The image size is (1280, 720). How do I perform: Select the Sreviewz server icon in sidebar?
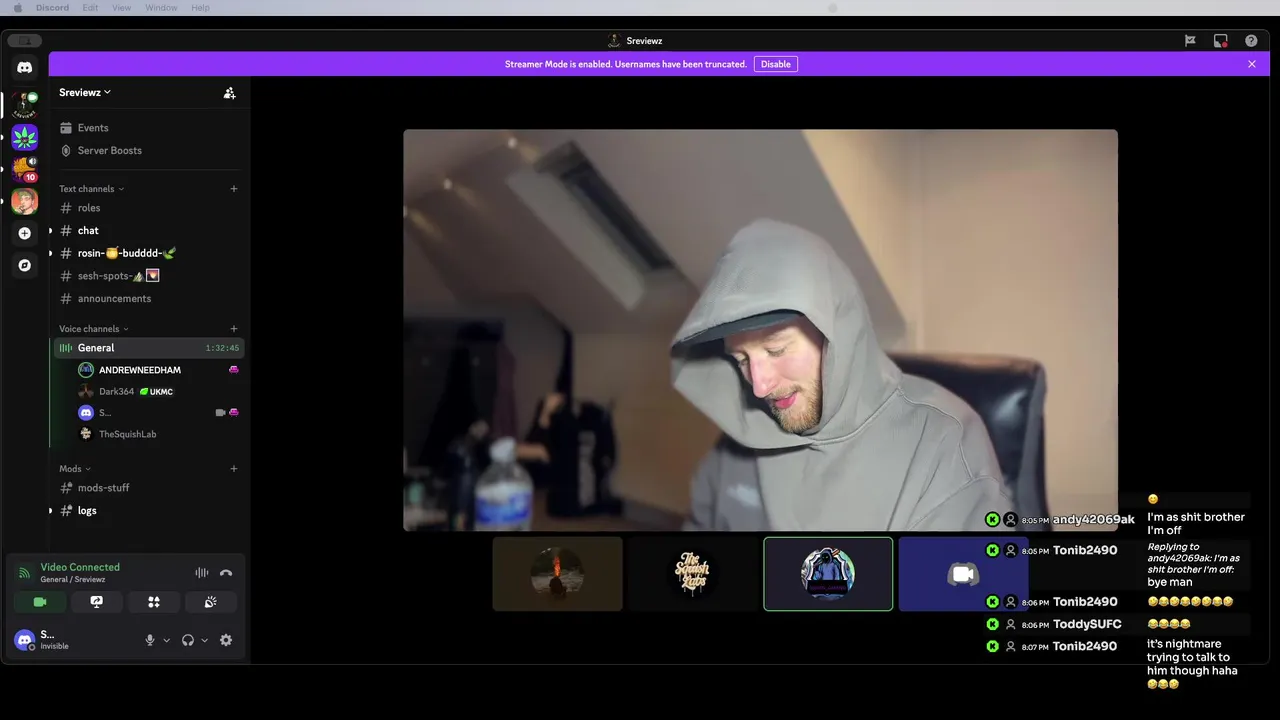25,103
